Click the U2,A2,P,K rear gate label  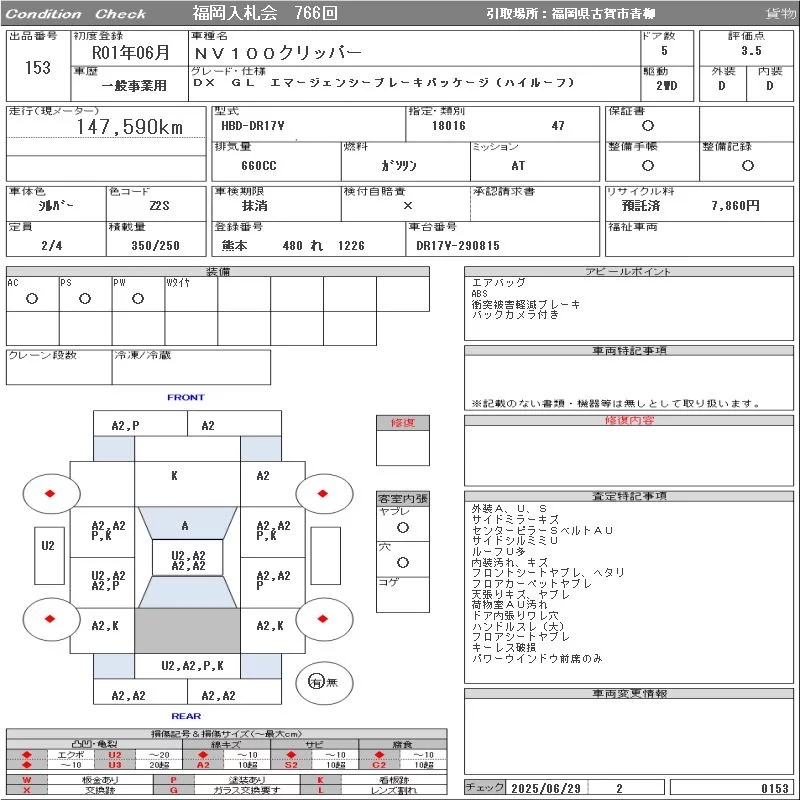pyautogui.click(x=192, y=665)
